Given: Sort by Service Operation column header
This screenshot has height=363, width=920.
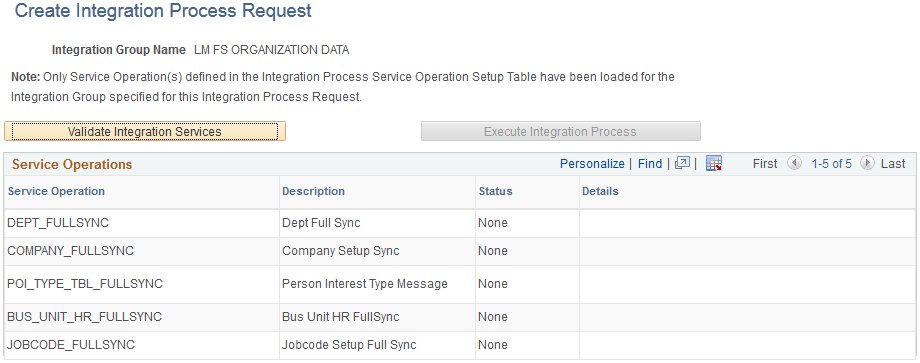Looking at the screenshot, I should [x=56, y=191].
